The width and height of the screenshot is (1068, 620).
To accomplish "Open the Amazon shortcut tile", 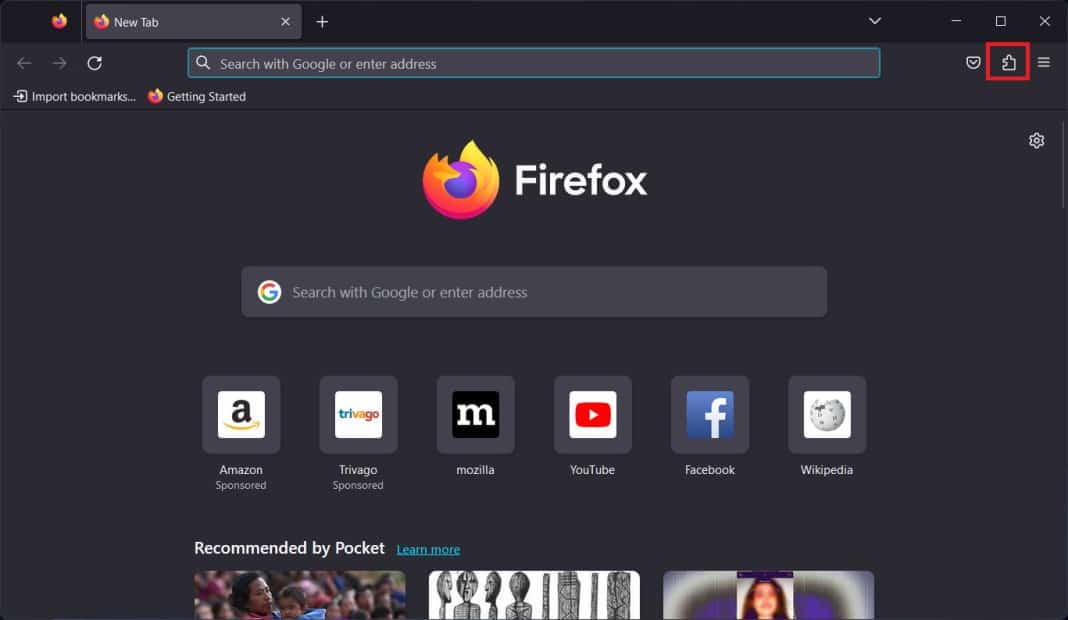I will 241,414.
